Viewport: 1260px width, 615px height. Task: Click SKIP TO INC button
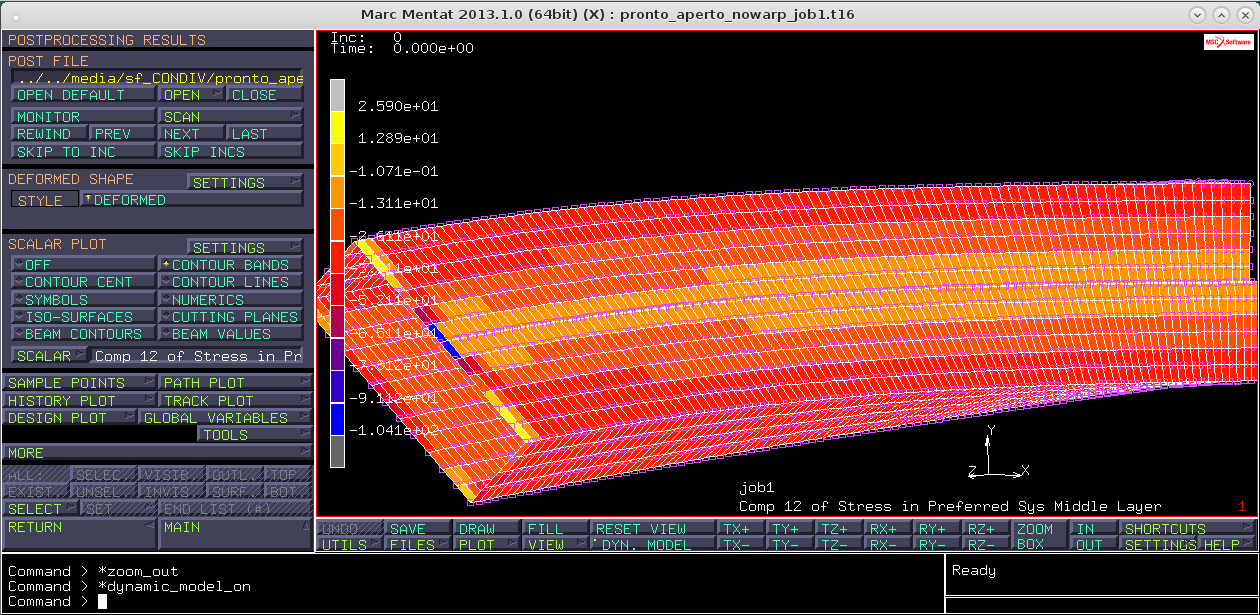(84, 152)
